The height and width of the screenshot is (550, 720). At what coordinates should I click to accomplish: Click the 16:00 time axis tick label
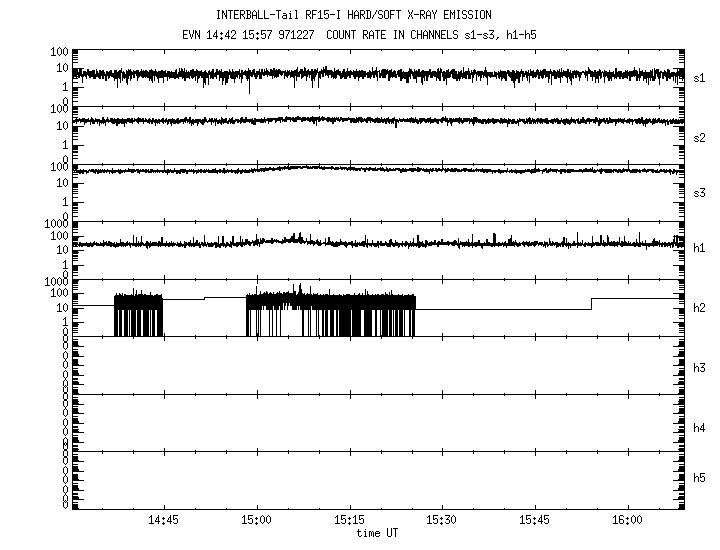[x=627, y=521]
